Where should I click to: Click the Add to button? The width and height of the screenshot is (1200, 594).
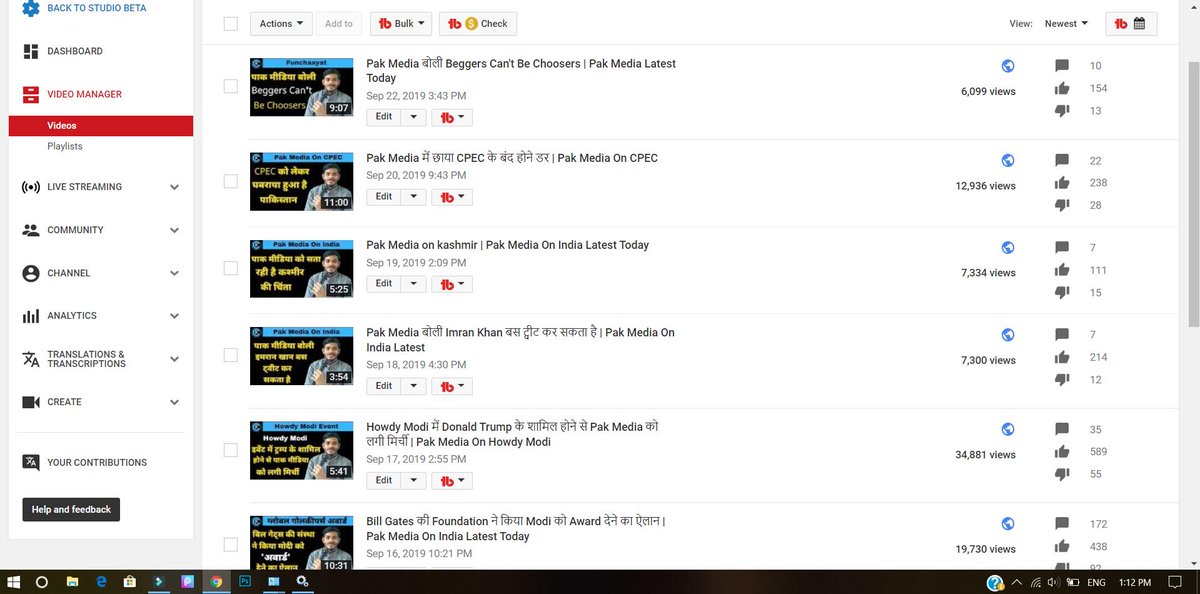339,24
